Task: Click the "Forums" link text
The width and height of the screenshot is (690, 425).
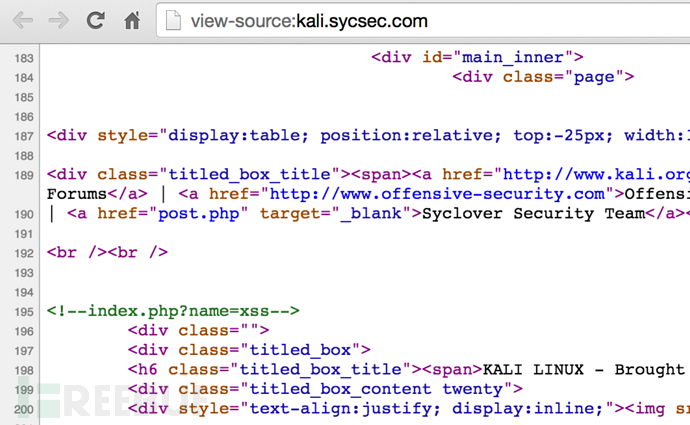Action: click(x=77, y=194)
